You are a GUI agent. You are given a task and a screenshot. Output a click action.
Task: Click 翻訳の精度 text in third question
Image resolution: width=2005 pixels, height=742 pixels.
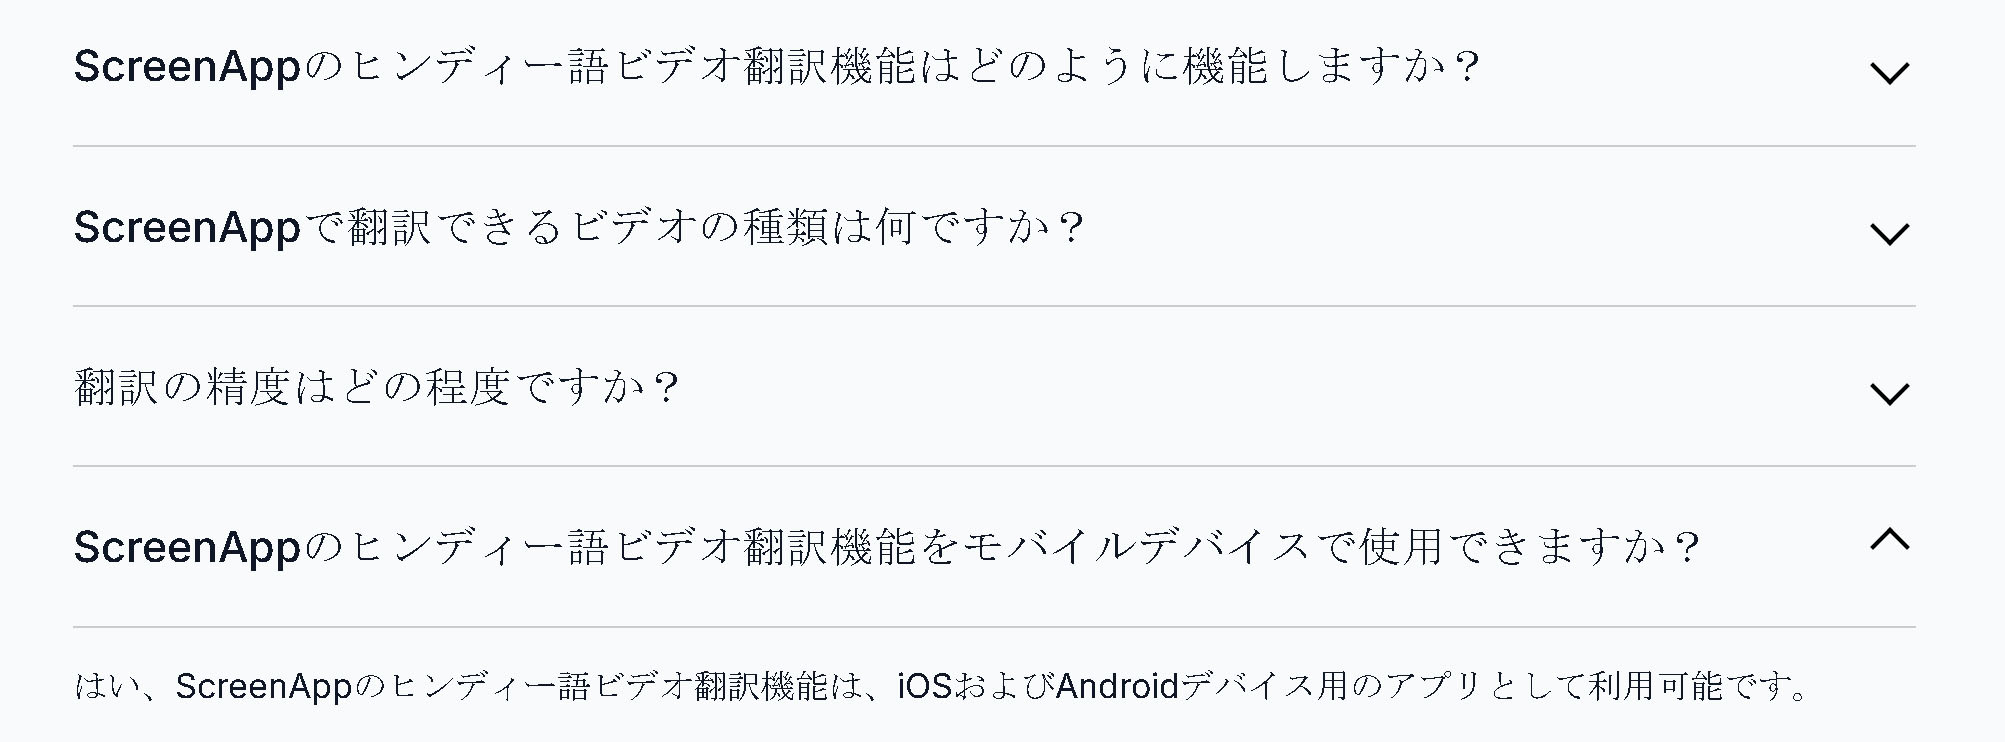point(179,388)
